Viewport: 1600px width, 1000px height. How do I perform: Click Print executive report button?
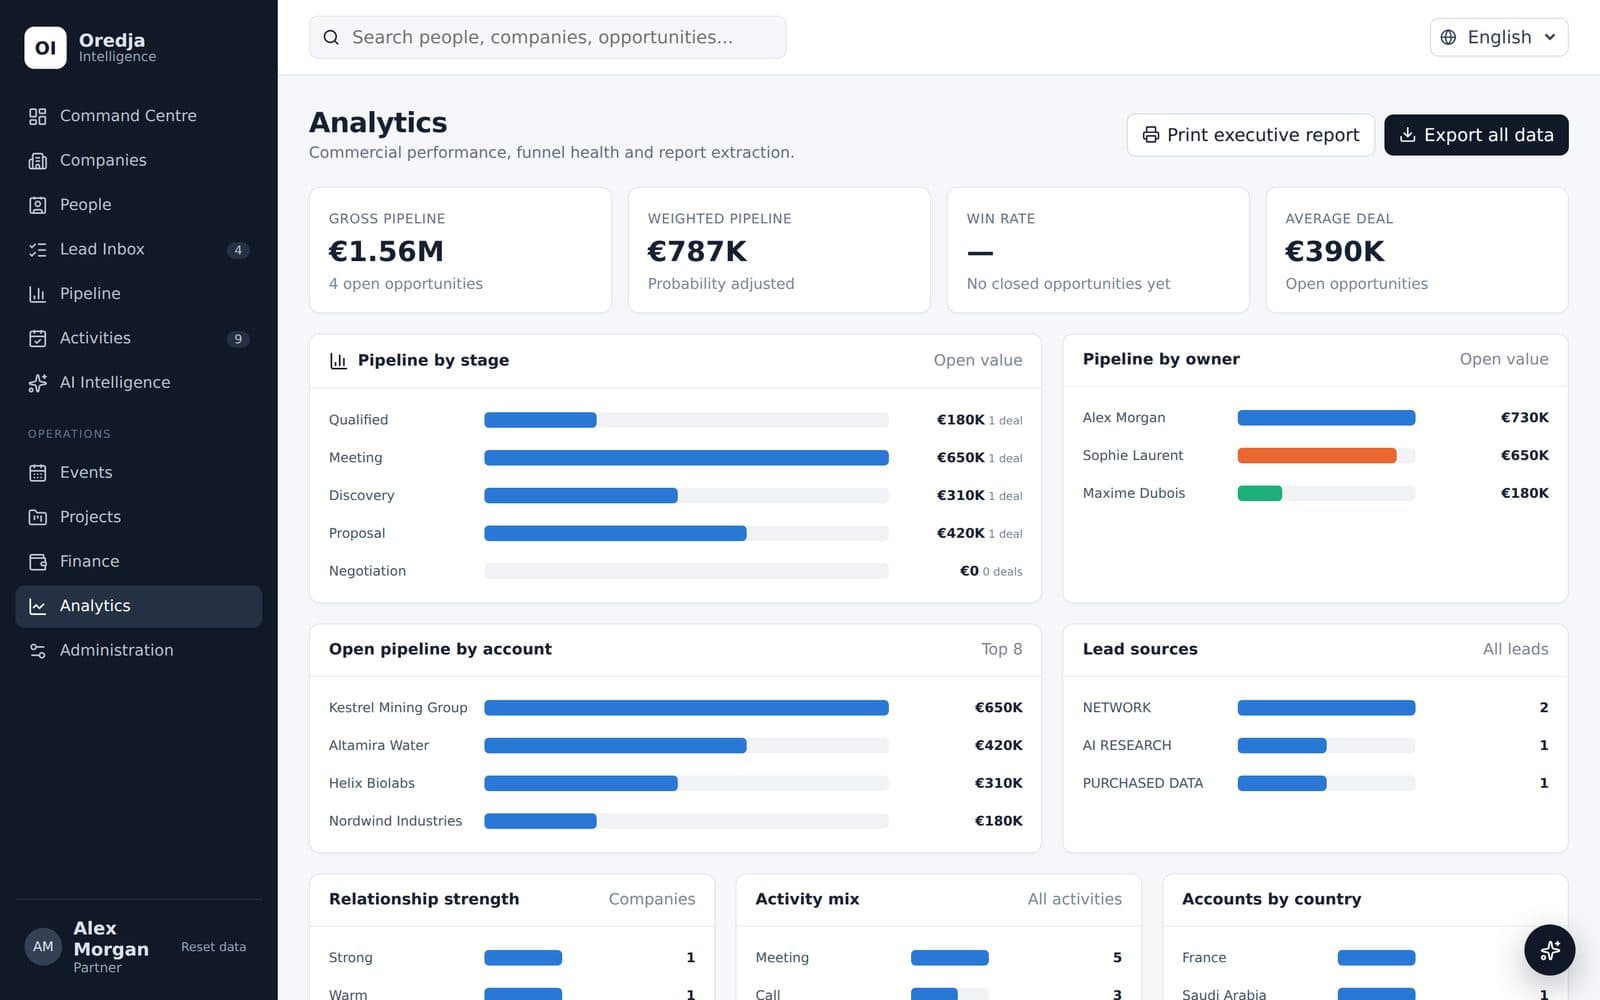coord(1250,135)
